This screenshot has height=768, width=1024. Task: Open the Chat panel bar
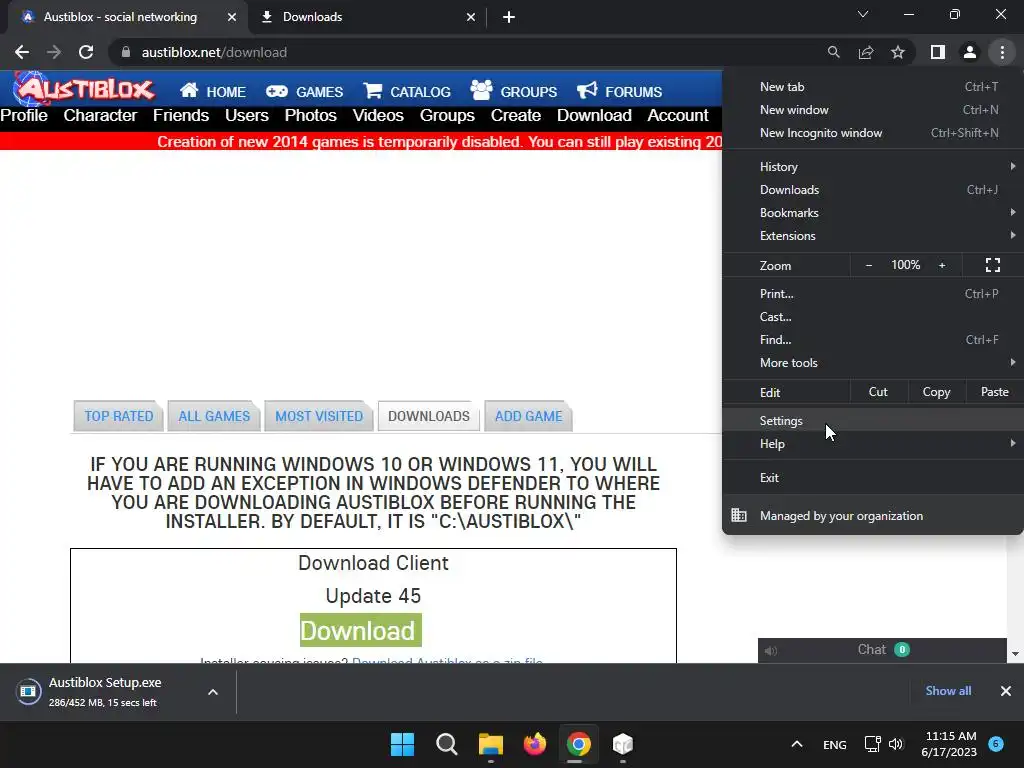tap(882, 650)
